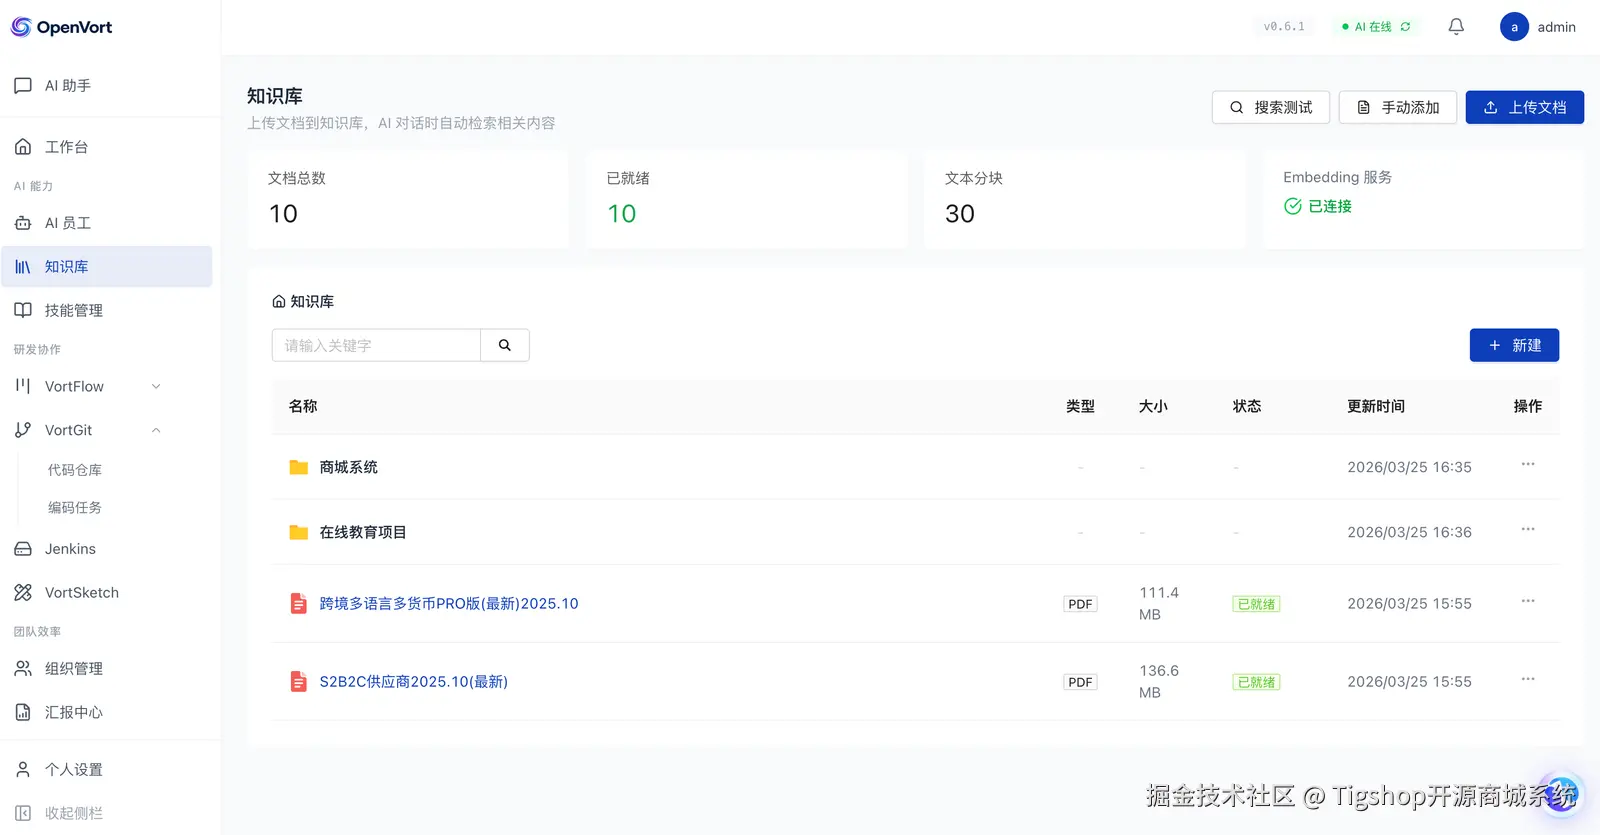Screen dimensions: 1600x835
Task: Open more actions for 在线教育项目
Action: point(1528,529)
